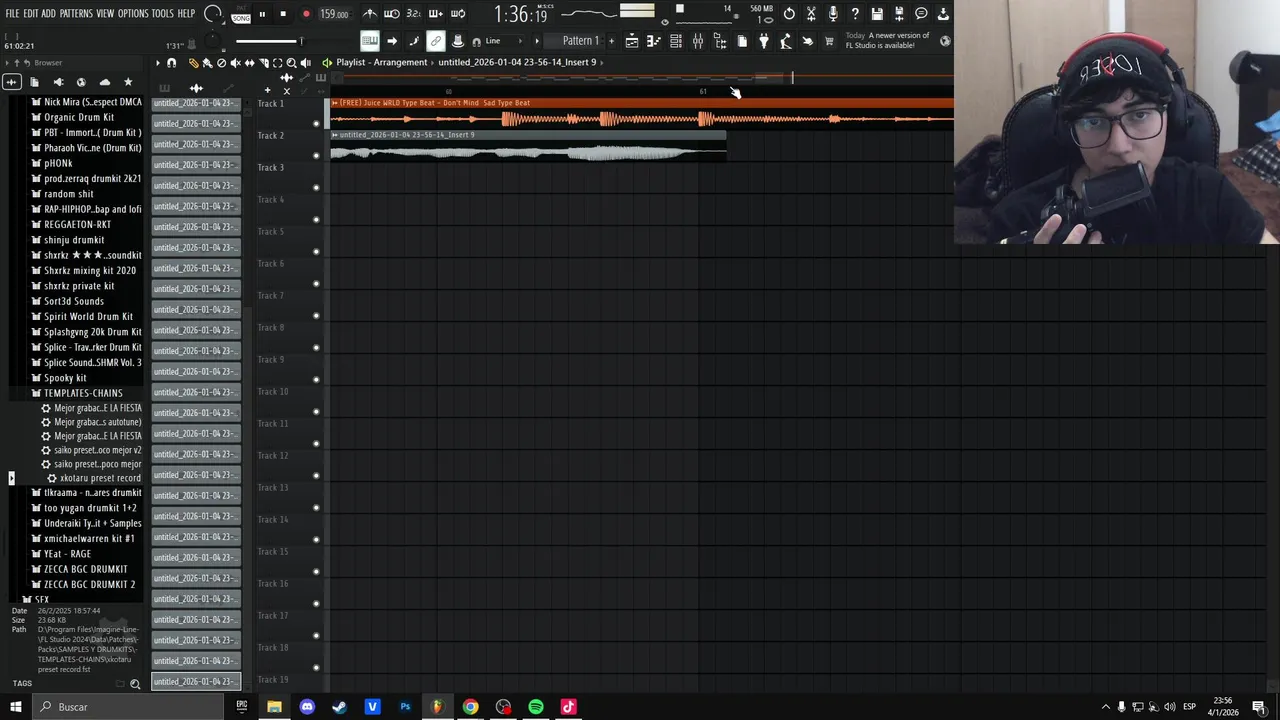Click the main pitch knob
The width and height of the screenshot is (1280, 720).
click(212, 40)
